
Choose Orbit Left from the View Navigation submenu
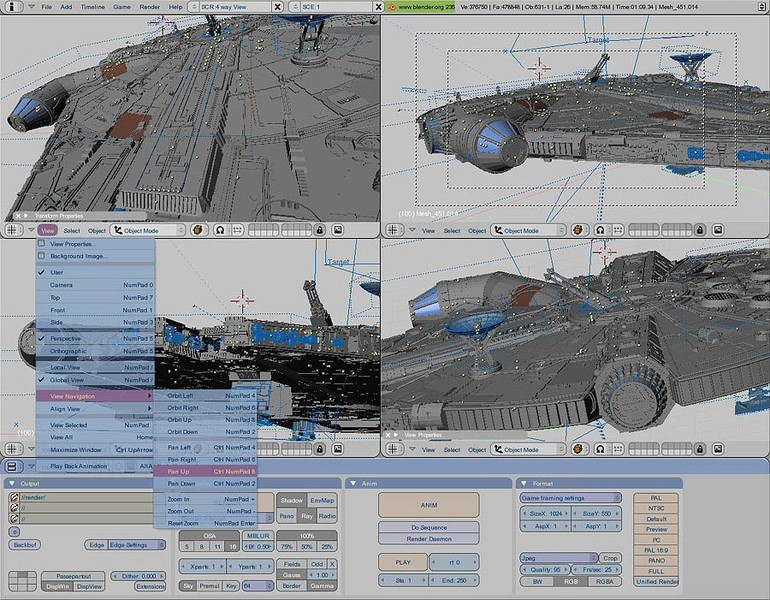point(206,395)
